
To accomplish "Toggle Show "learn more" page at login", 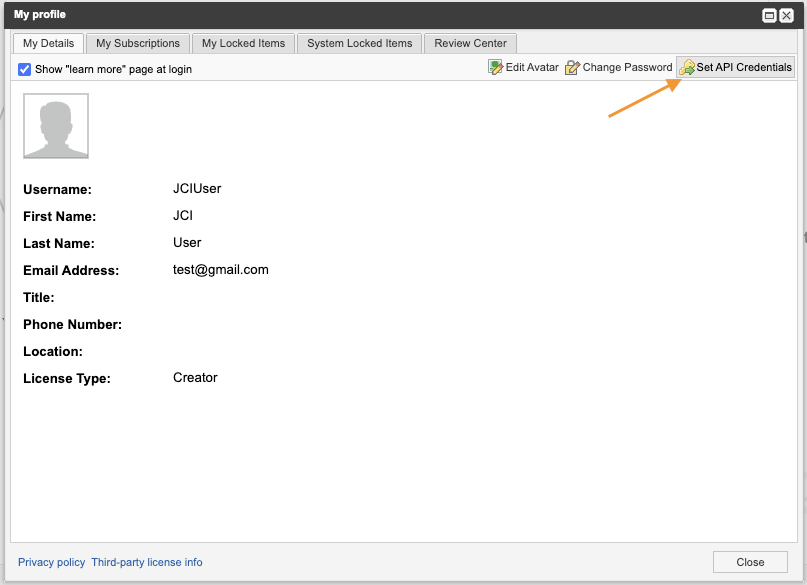I will (x=25, y=69).
